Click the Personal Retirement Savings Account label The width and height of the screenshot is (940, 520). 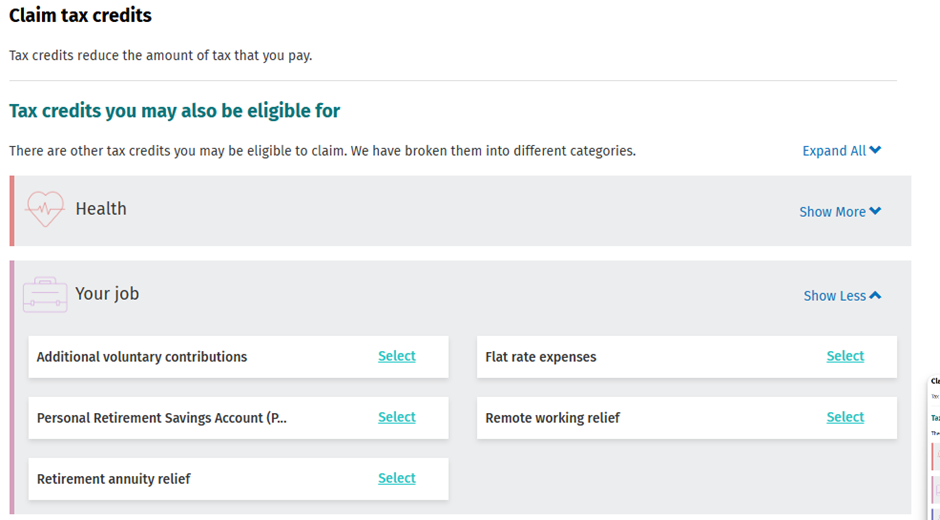pyautogui.click(x=162, y=418)
